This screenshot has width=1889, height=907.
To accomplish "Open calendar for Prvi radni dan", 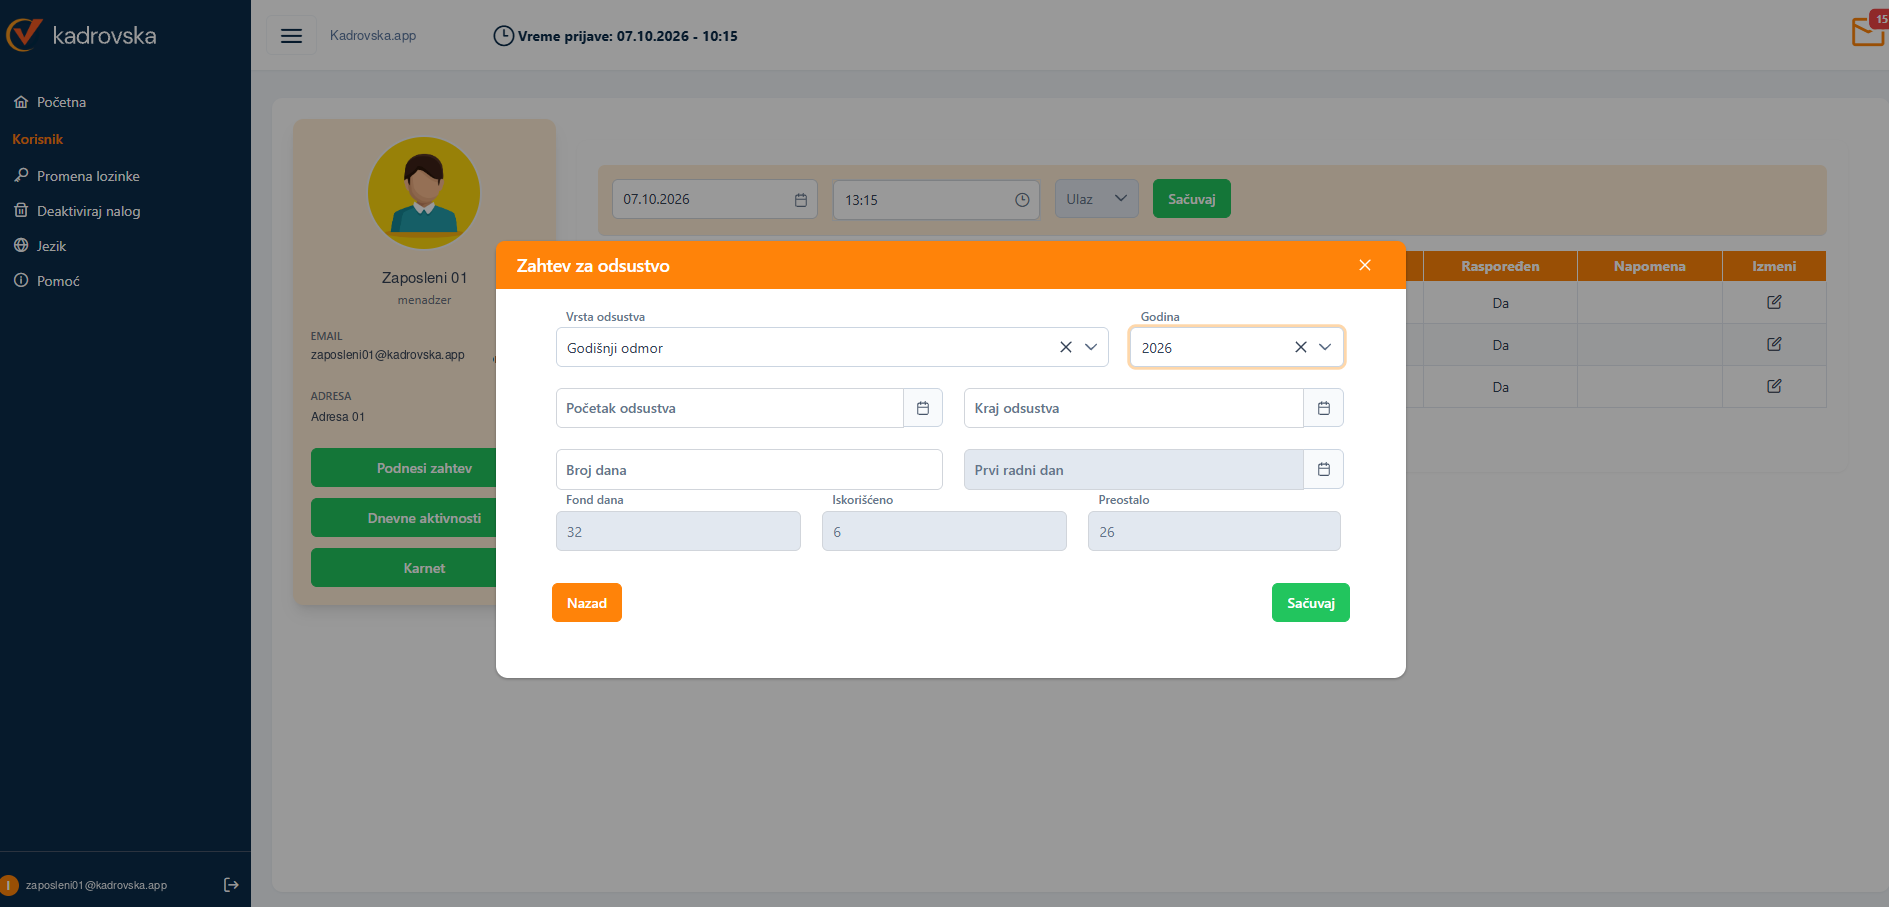I will (x=1323, y=469).
